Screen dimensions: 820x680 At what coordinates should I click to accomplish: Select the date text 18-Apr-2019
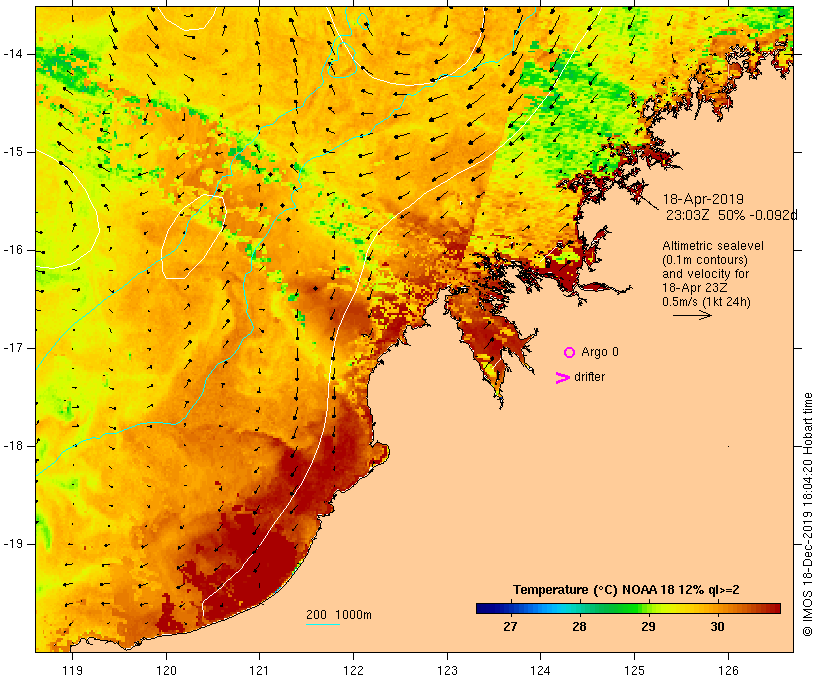(x=703, y=199)
